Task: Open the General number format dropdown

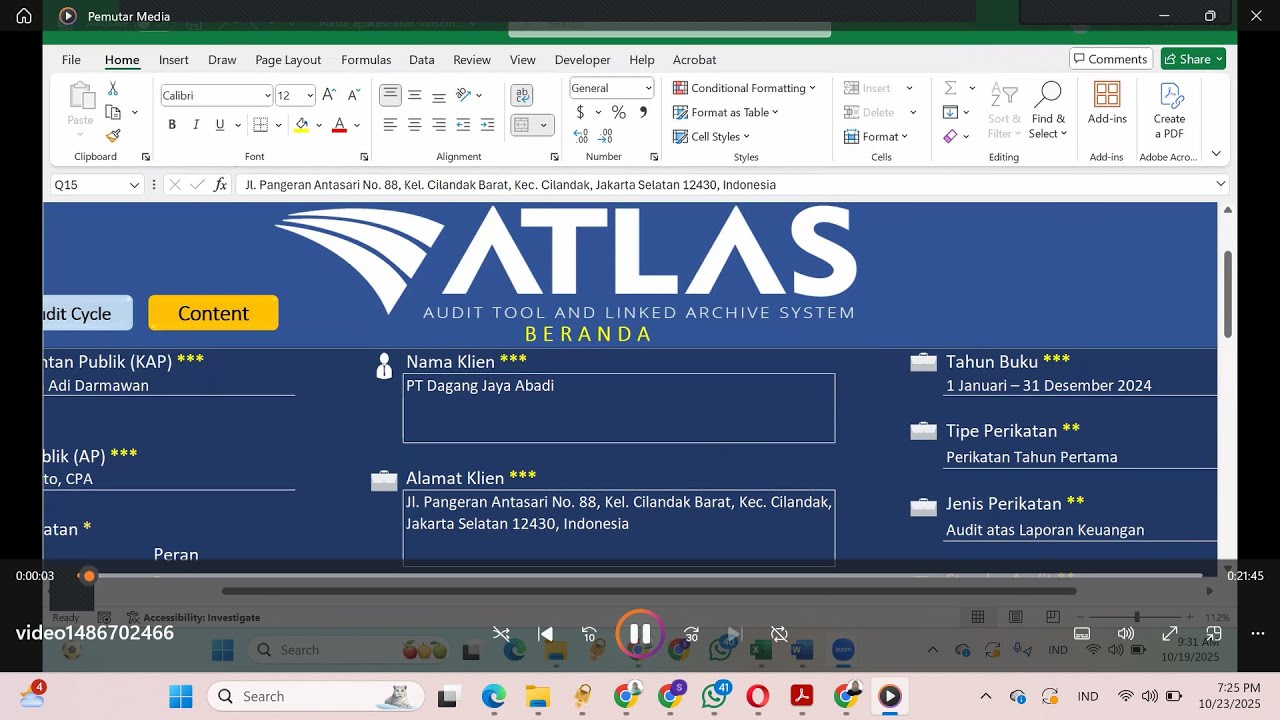Action: 648,88
